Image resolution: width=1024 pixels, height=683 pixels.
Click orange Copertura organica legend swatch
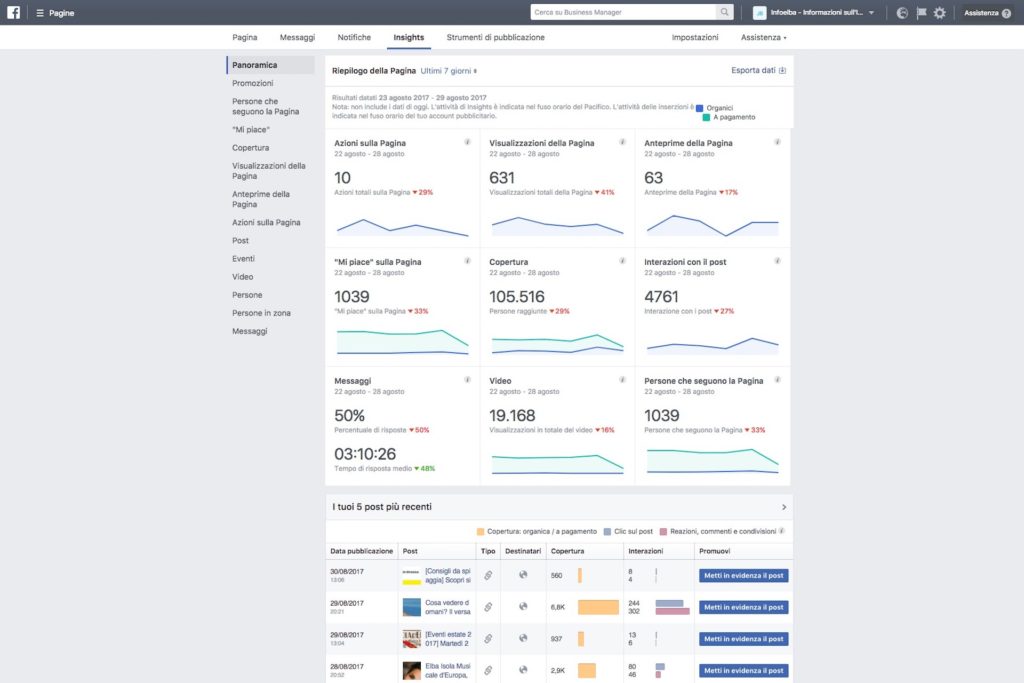481,532
